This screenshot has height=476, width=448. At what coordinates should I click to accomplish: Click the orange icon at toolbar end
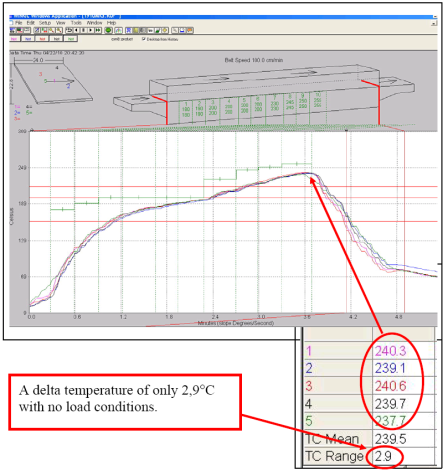[190, 30]
